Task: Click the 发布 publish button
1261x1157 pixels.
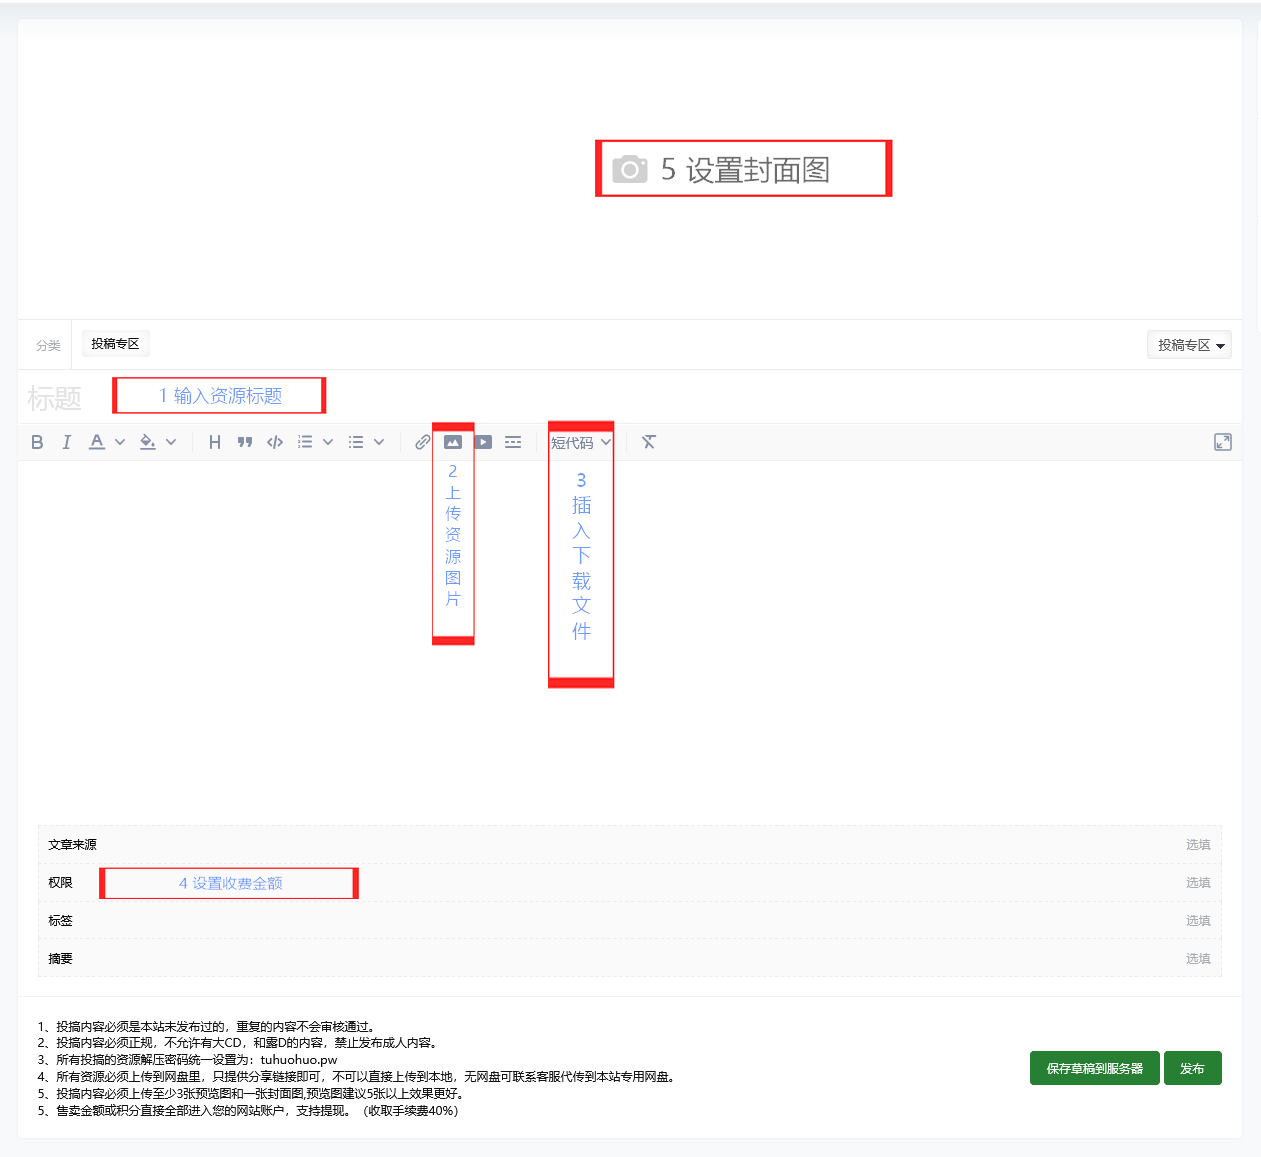Action: (1192, 1068)
